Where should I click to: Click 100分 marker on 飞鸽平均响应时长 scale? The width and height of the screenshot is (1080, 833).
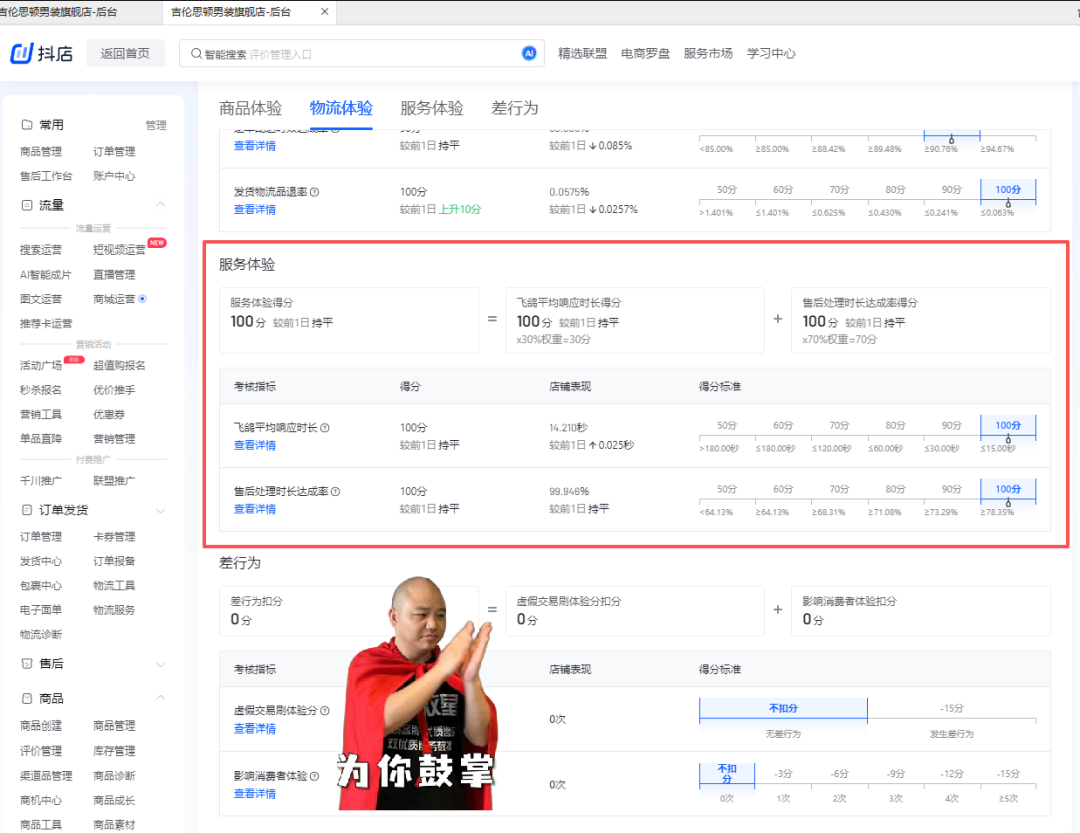1008,425
